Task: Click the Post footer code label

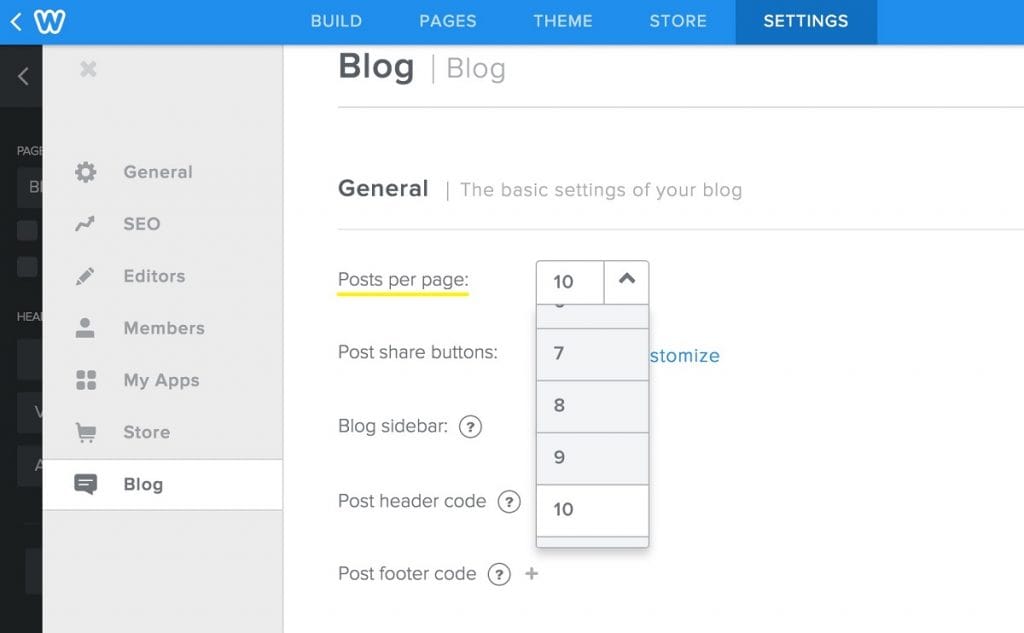Action: click(407, 574)
